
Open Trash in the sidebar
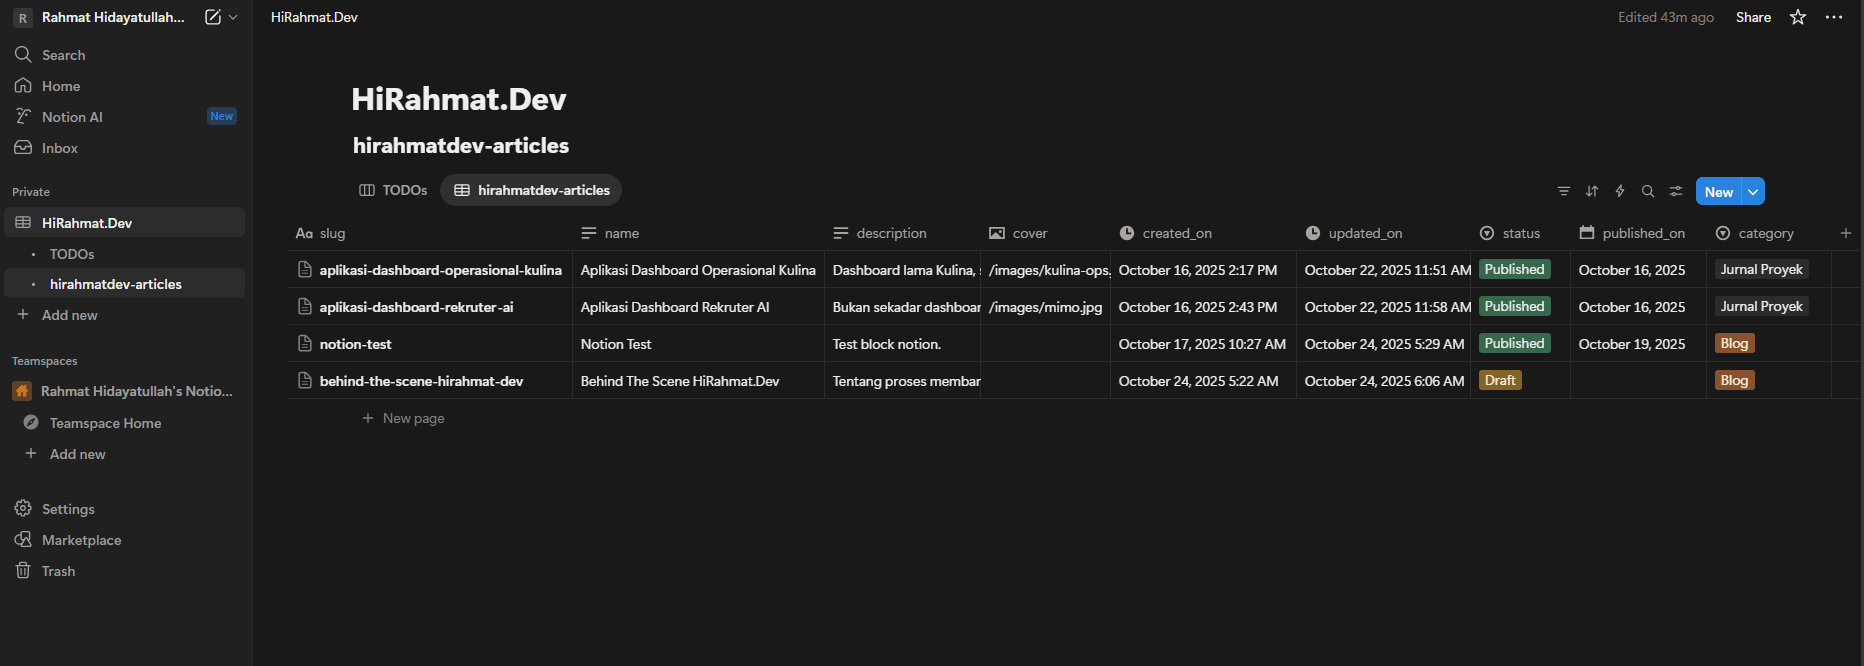tap(58, 571)
